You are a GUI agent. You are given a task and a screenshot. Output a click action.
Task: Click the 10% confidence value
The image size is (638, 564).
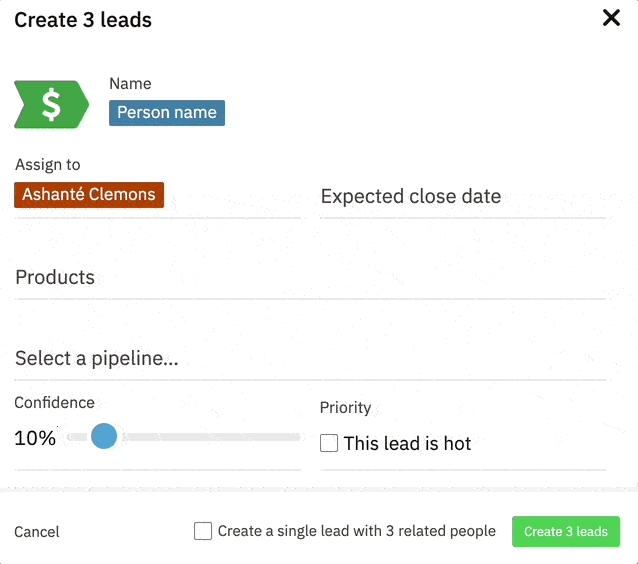click(35, 438)
